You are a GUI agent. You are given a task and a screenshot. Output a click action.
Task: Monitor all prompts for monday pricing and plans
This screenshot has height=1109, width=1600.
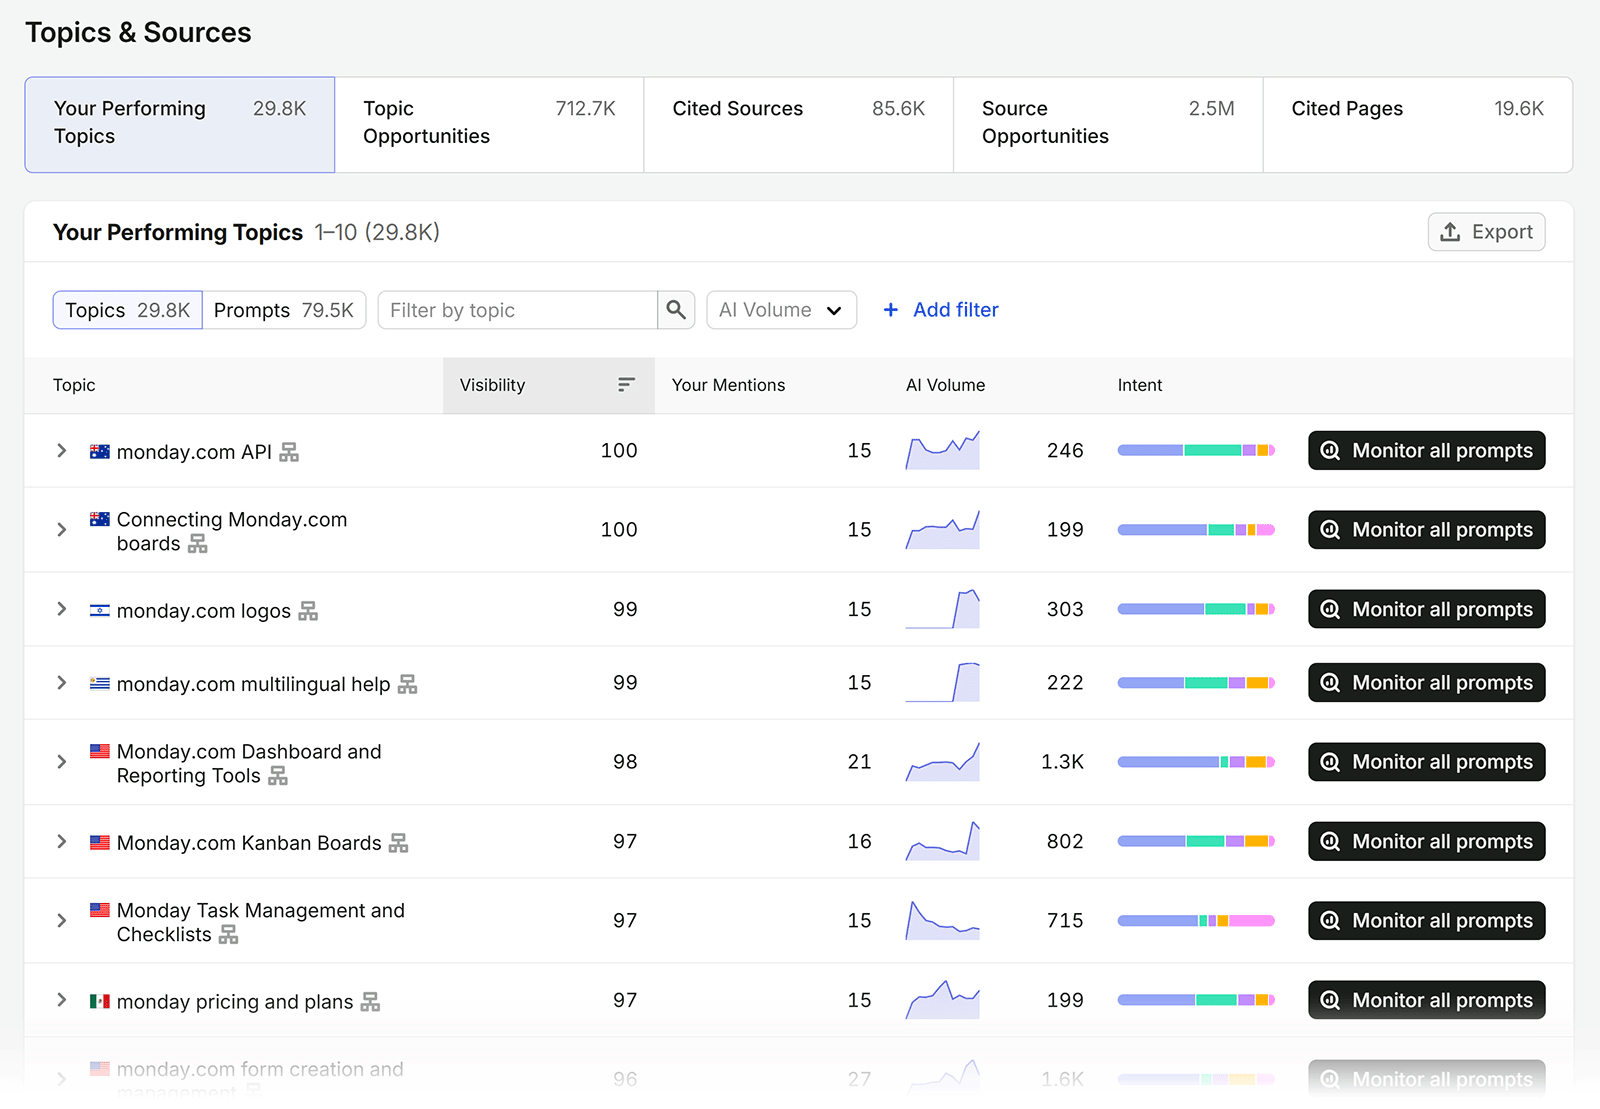(1426, 1000)
